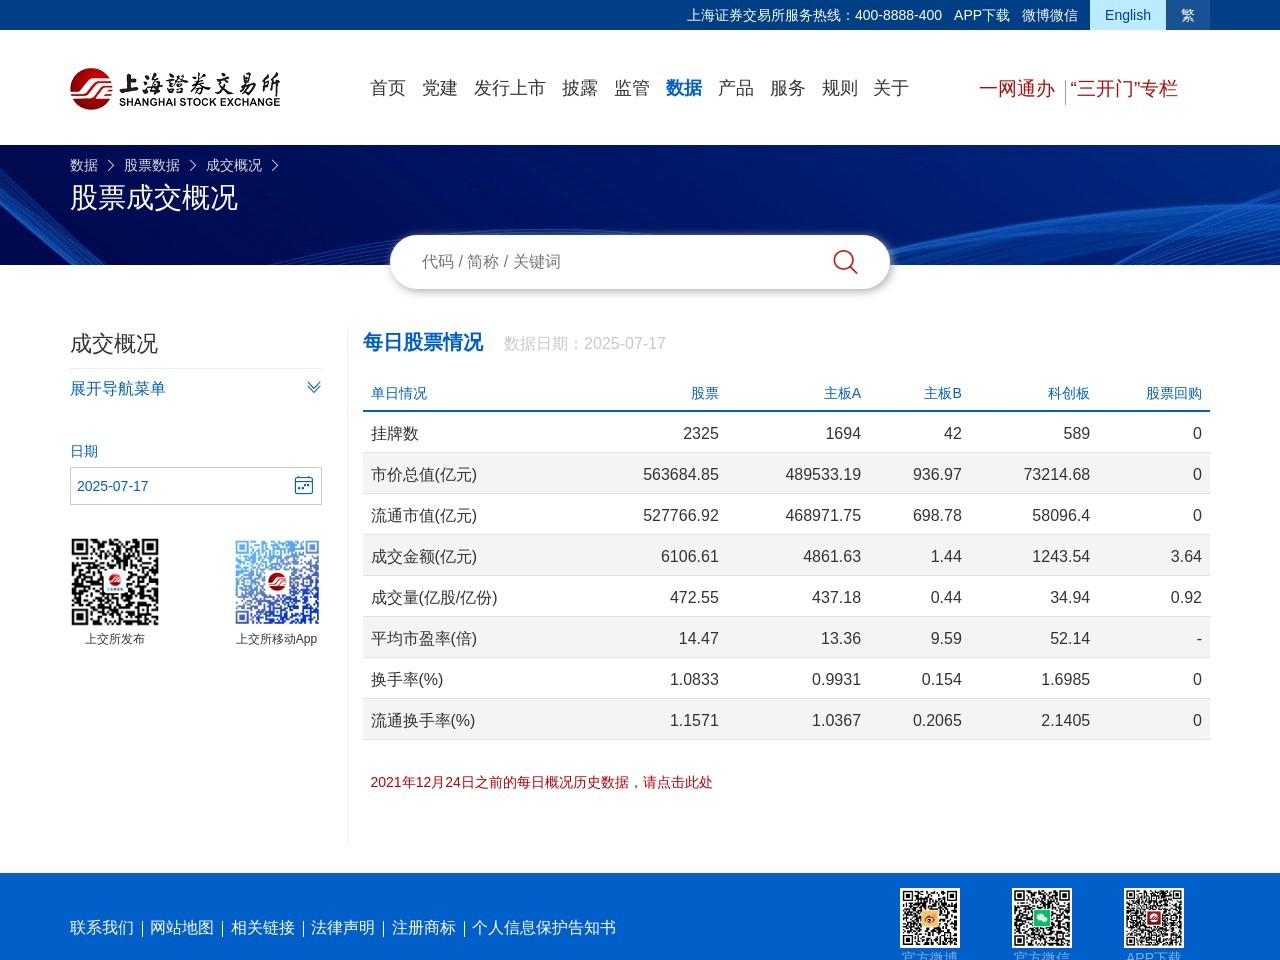Click the 上交所发布 QR code
Viewport: 1280px width, 960px height.
[115, 582]
